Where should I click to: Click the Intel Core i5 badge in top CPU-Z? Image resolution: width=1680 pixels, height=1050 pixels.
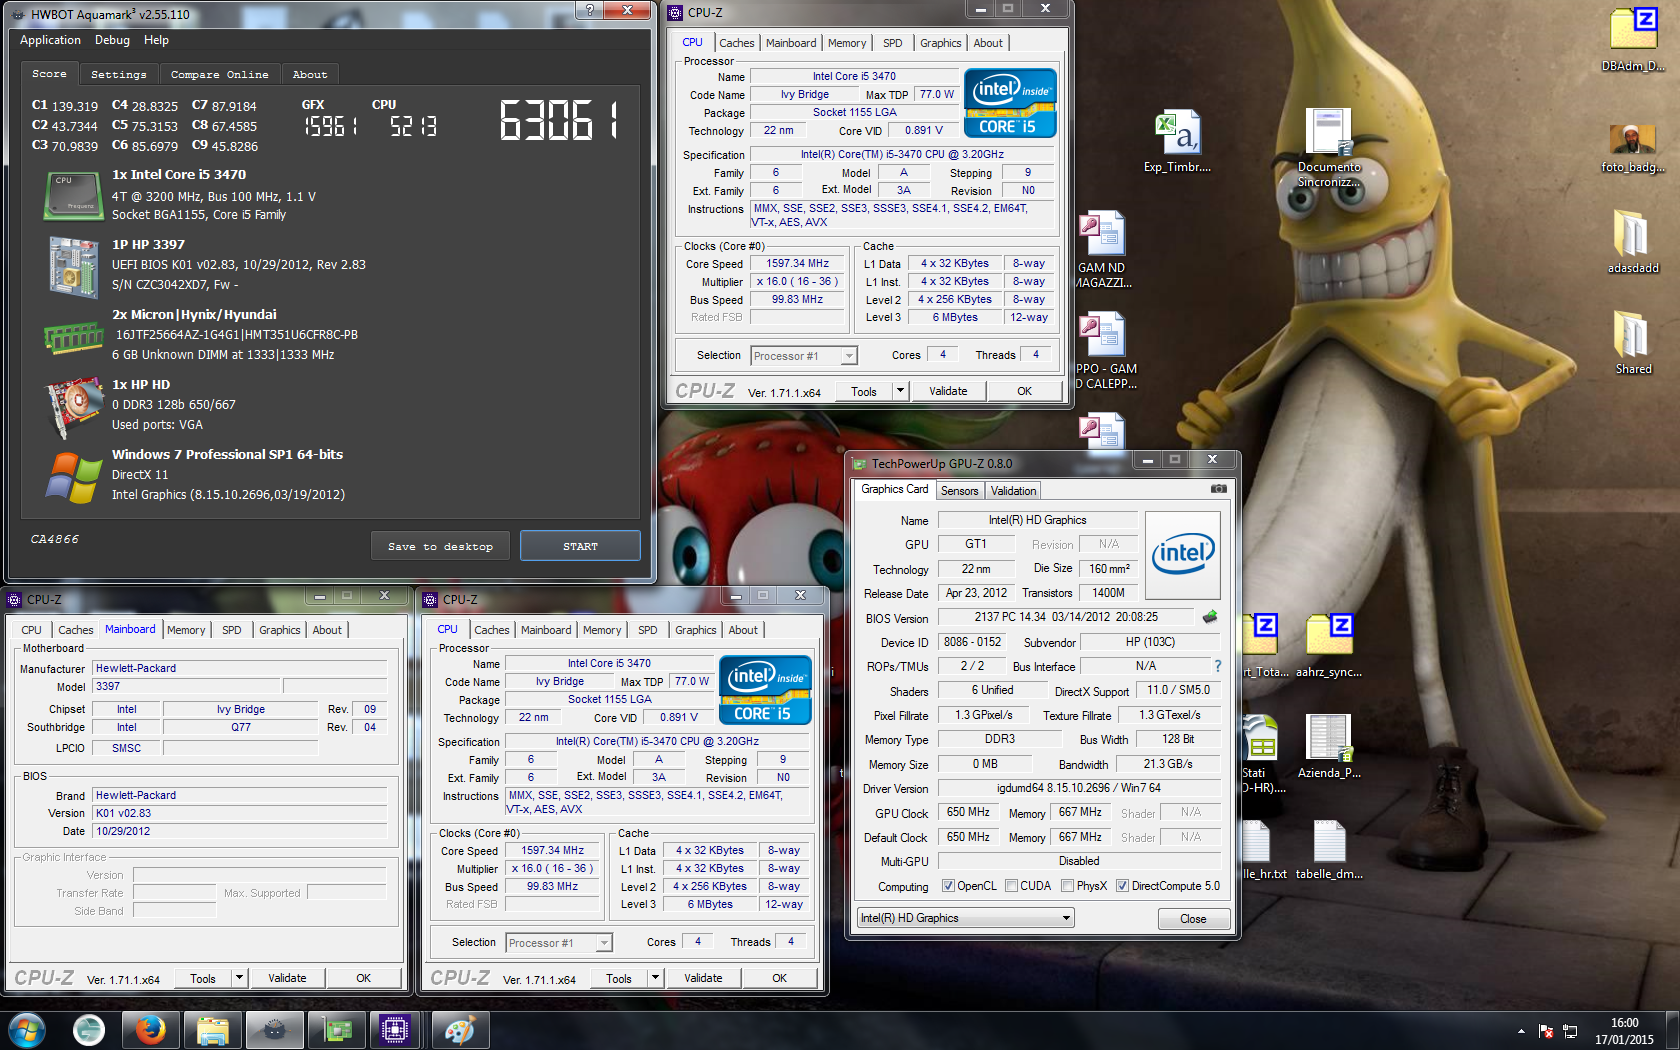1010,103
